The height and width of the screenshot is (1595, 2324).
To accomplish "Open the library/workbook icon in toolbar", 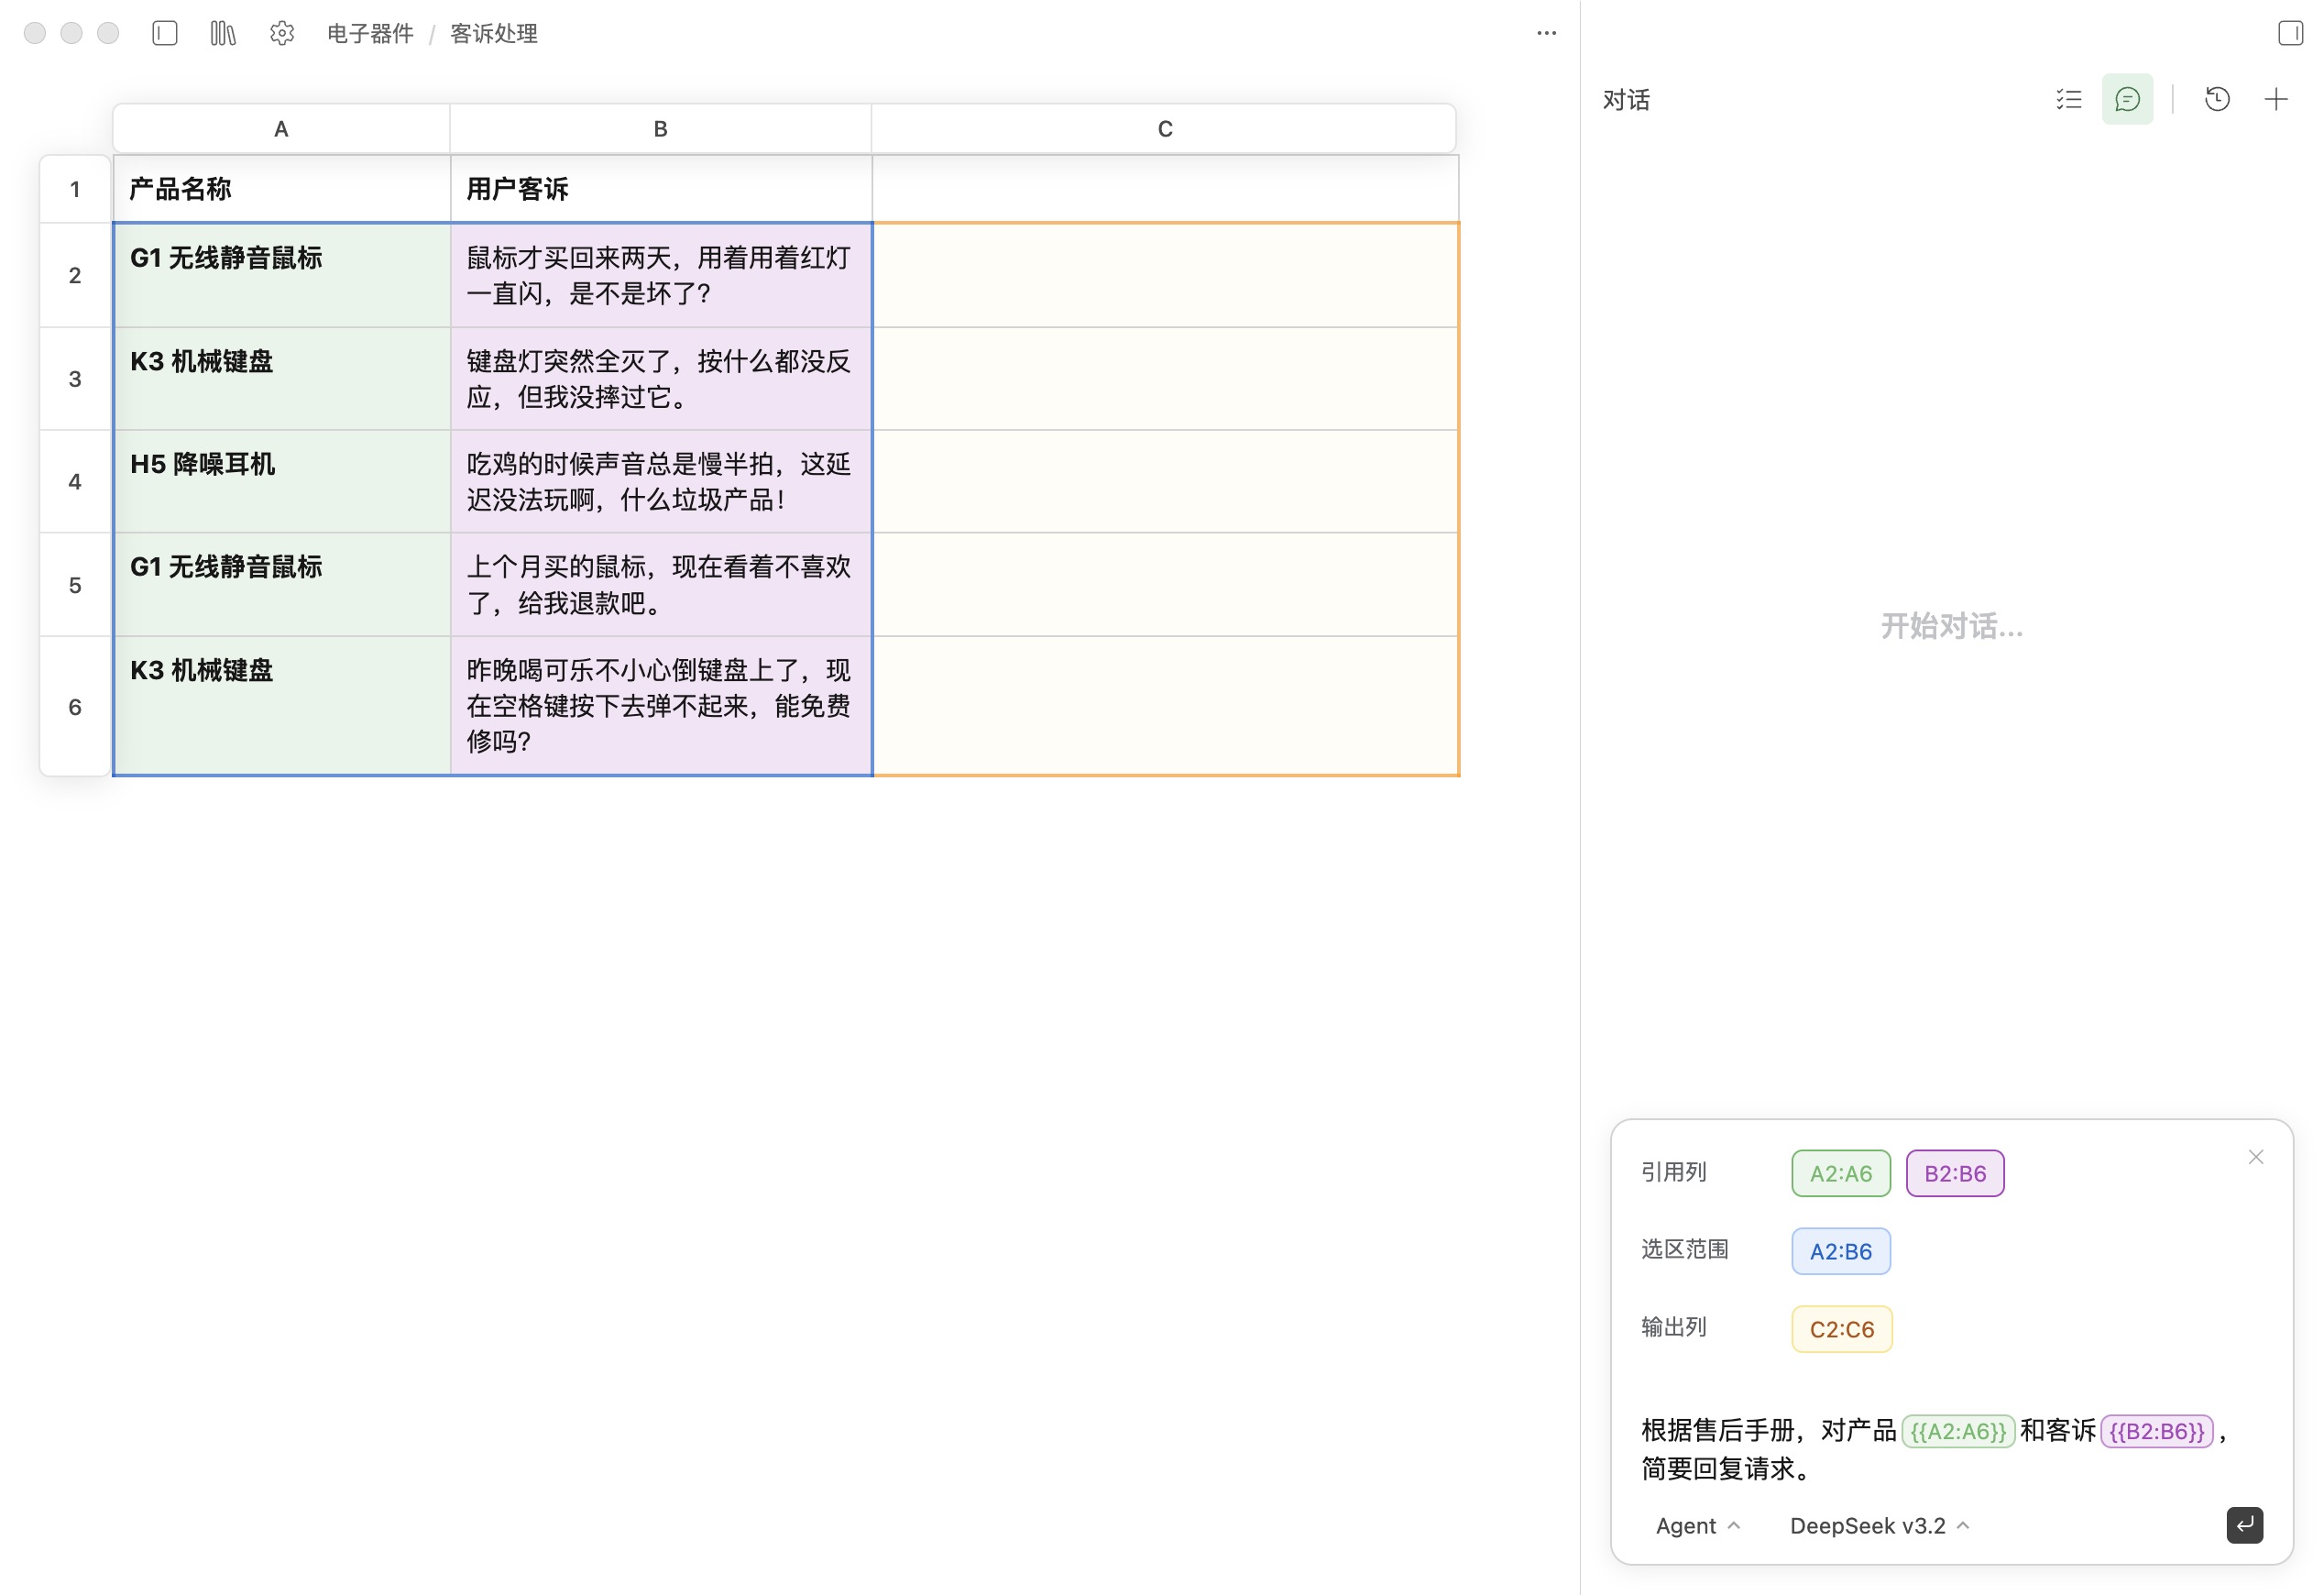I will coord(222,33).
